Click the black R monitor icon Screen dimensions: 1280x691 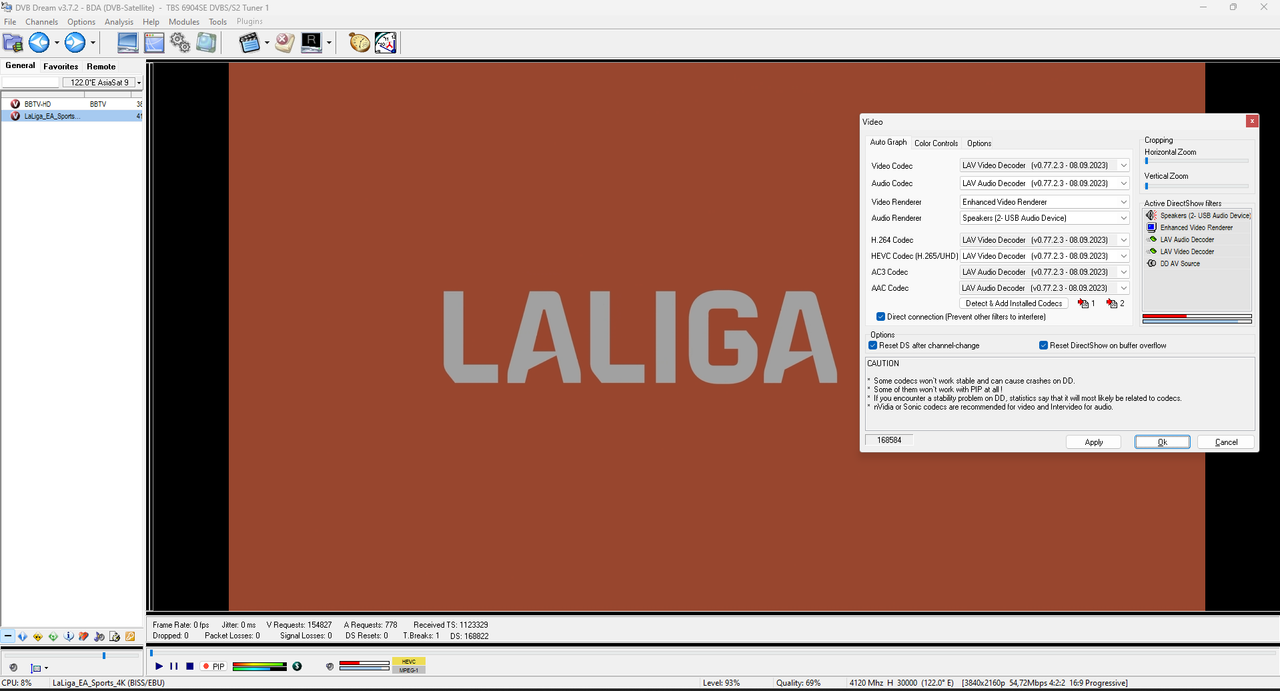pos(311,42)
